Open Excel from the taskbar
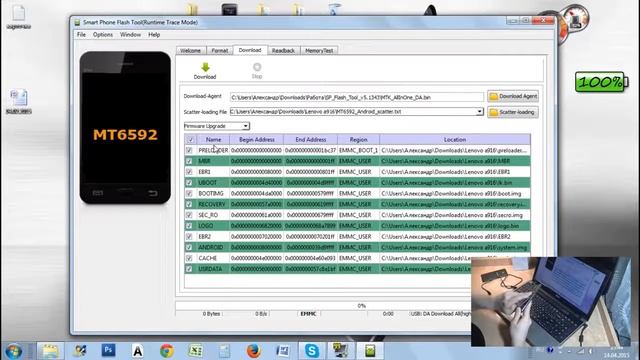 (x=196, y=351)
